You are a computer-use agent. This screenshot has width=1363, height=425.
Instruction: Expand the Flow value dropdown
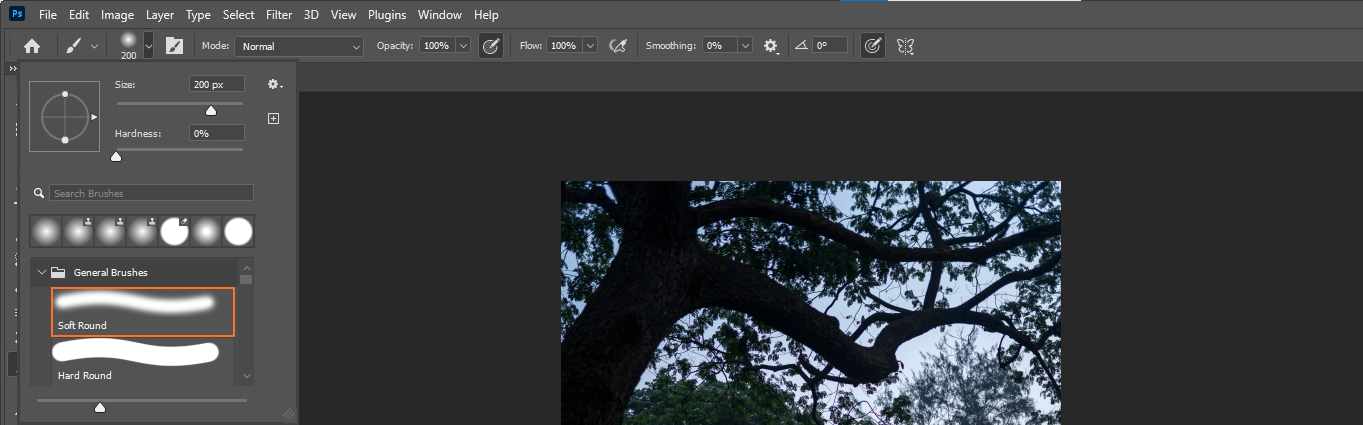(x=589, y=46)
